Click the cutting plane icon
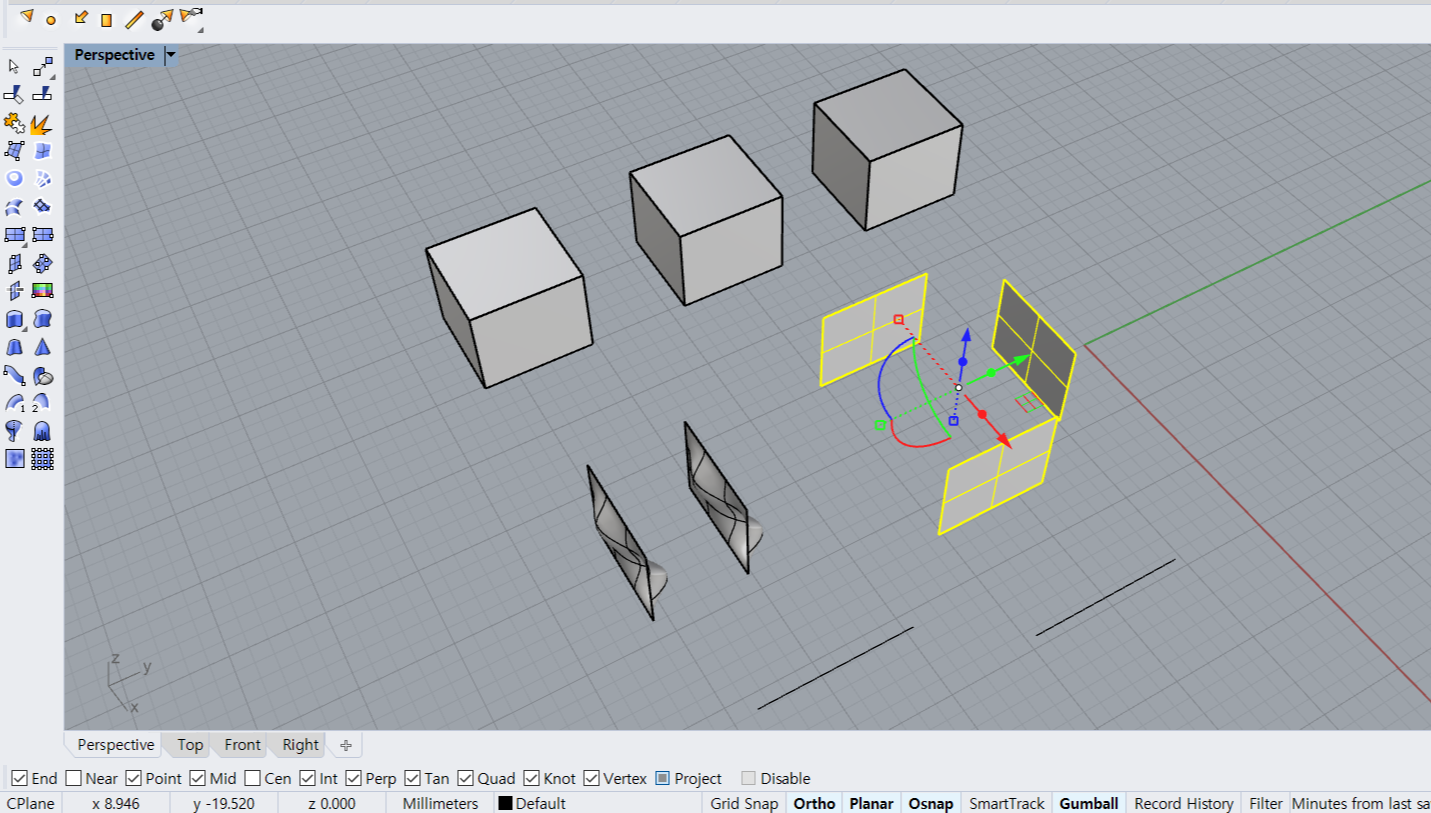 (14, 291)
